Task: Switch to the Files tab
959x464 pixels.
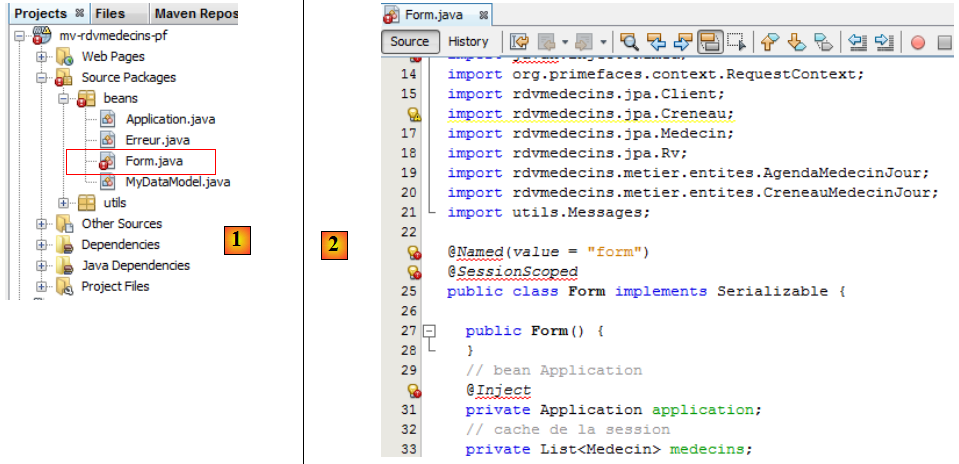Action: click(110, 14)
